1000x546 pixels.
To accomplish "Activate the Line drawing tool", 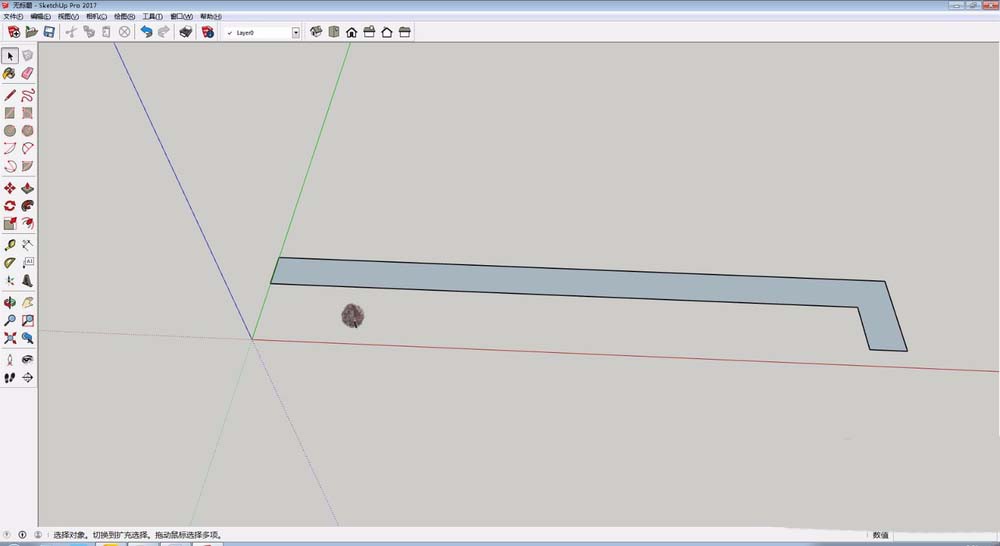I will click(10, 95).
